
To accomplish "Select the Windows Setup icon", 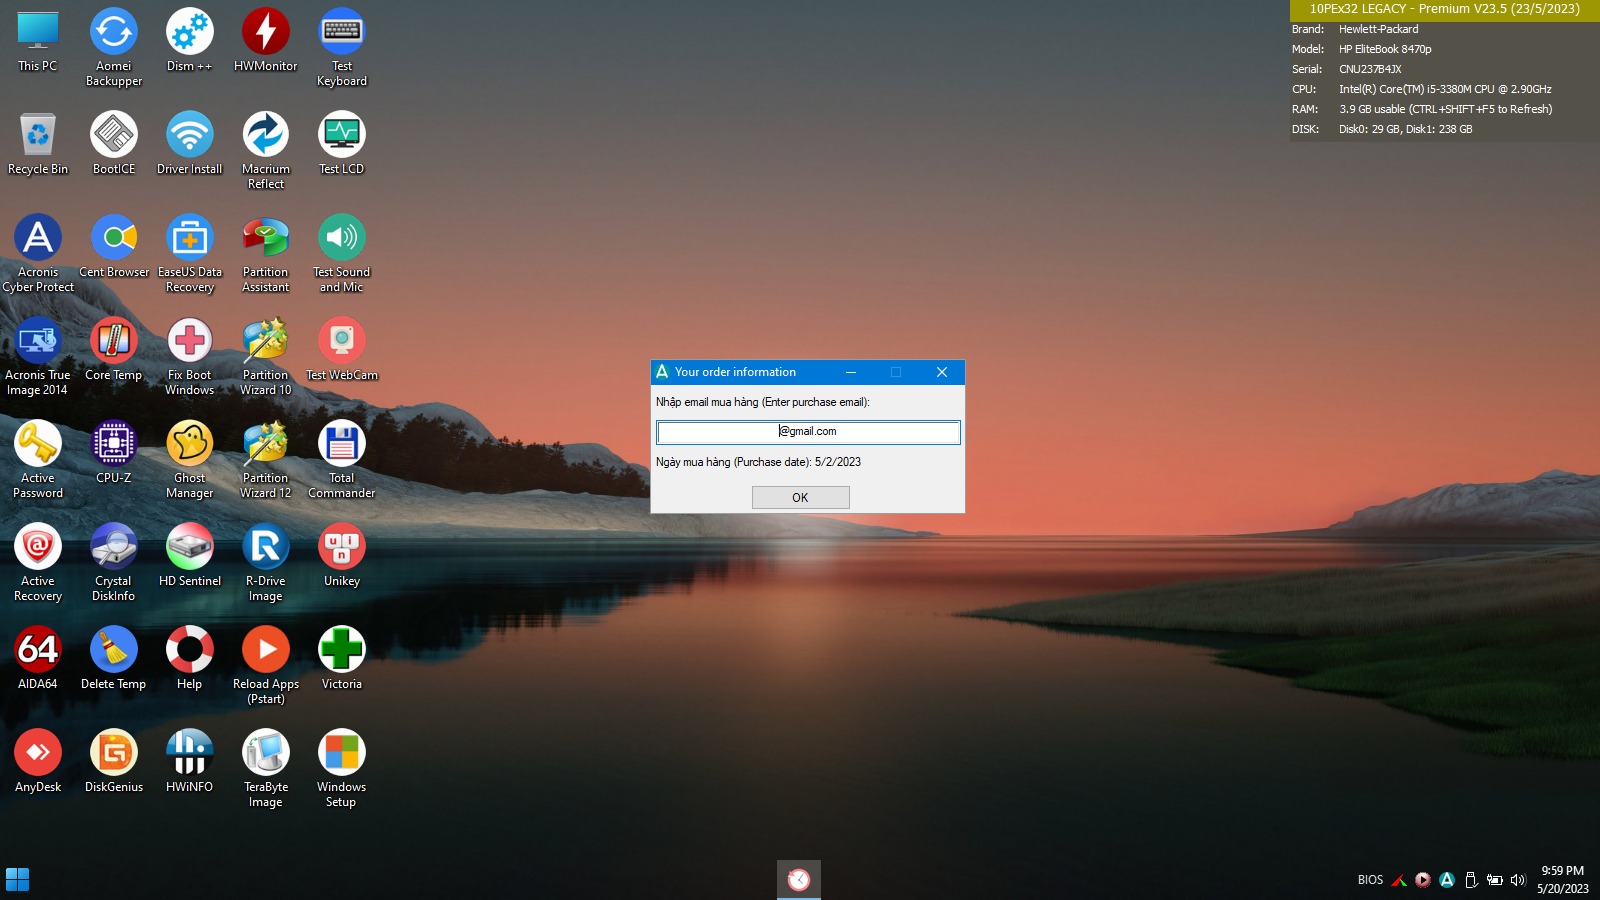I will click(342, 754).
